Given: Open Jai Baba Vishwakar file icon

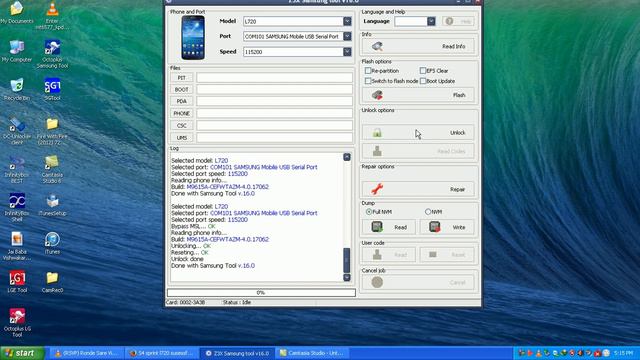Looking at the screenshot, I should (x=17, y=246).
